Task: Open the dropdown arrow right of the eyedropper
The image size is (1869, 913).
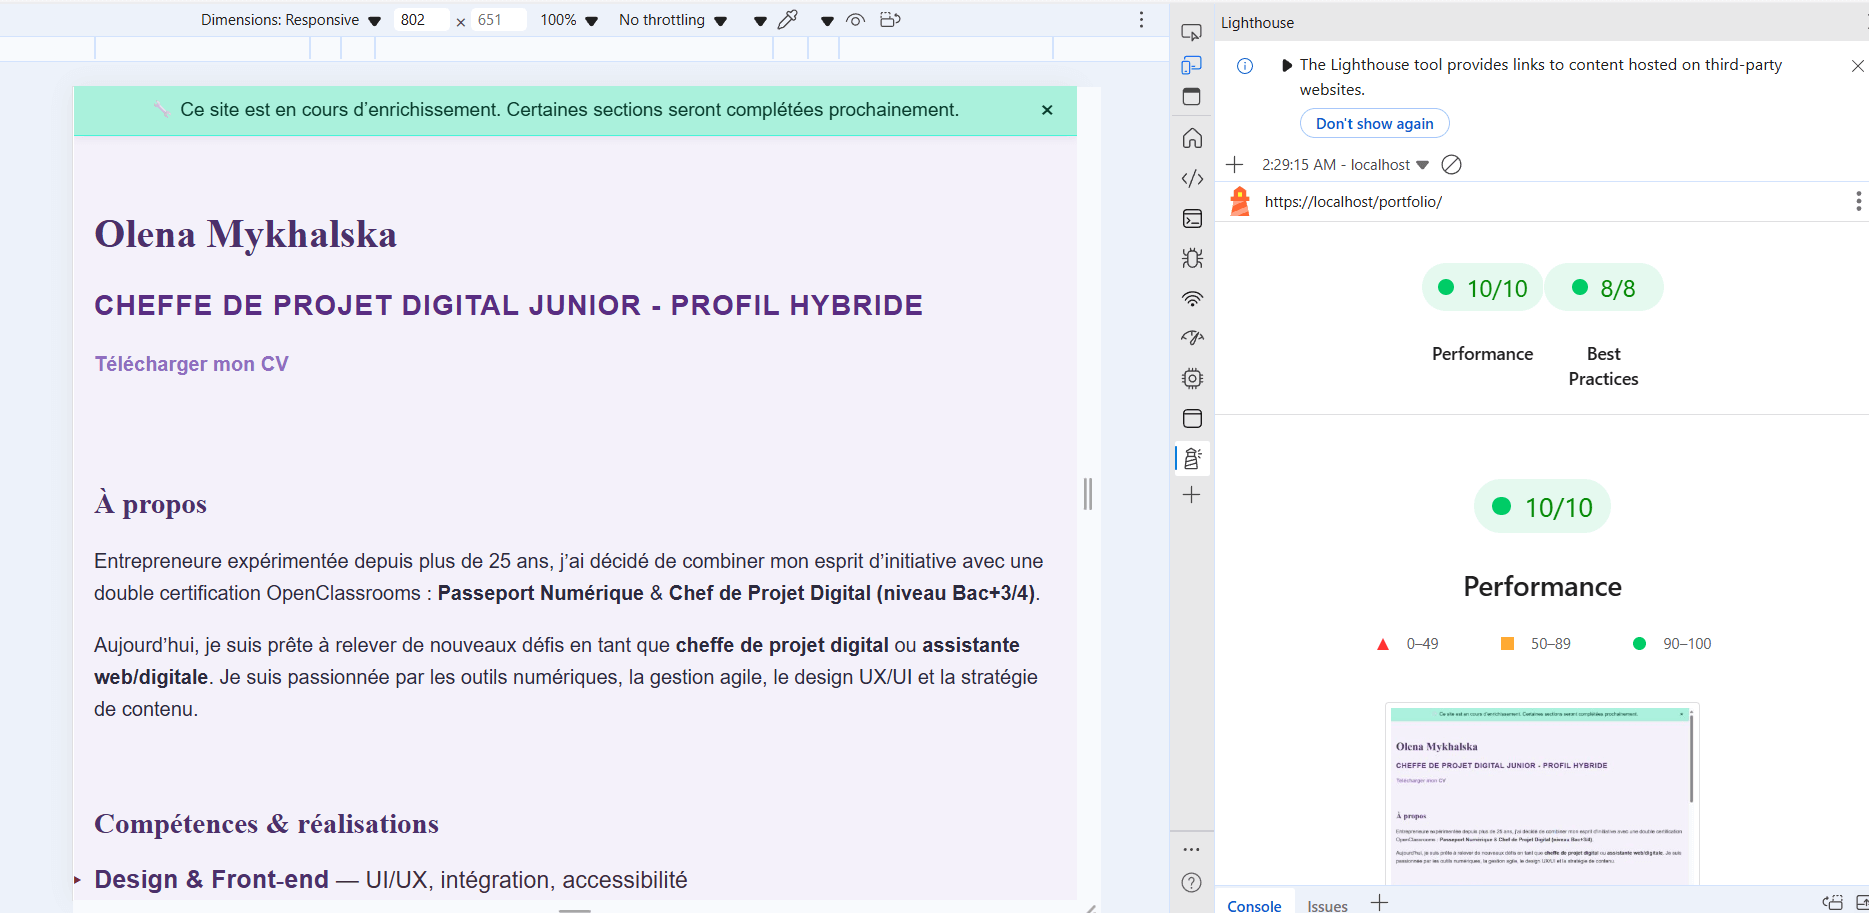Action: coord(827,21)
